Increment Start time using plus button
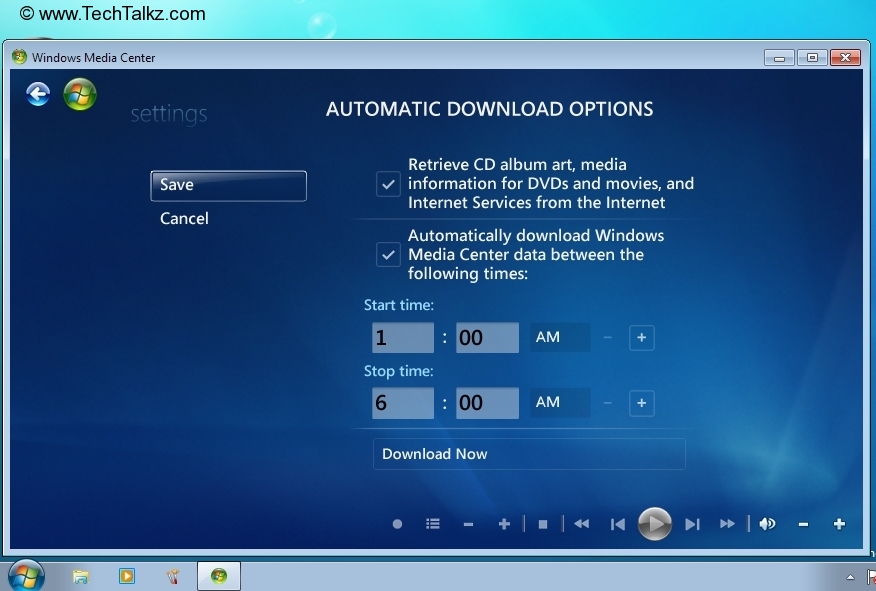The image size is (876, 591). coord(641,337)
